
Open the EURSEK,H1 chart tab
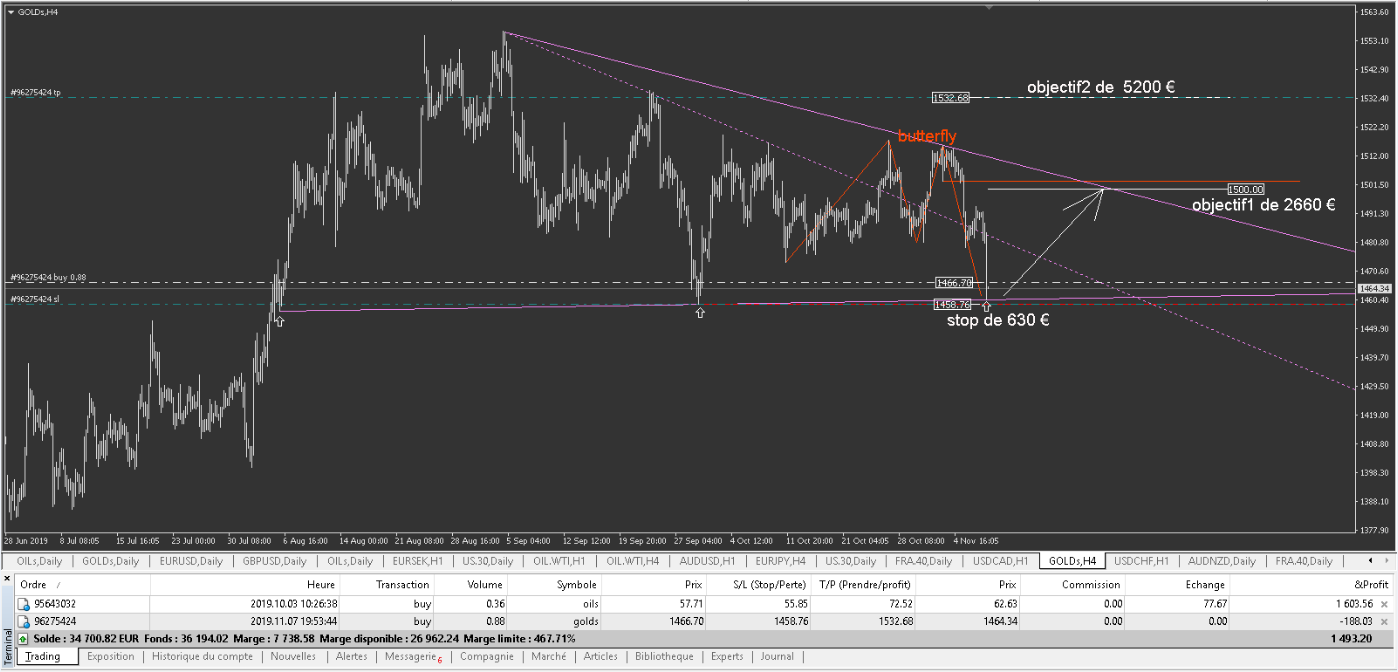418,561
